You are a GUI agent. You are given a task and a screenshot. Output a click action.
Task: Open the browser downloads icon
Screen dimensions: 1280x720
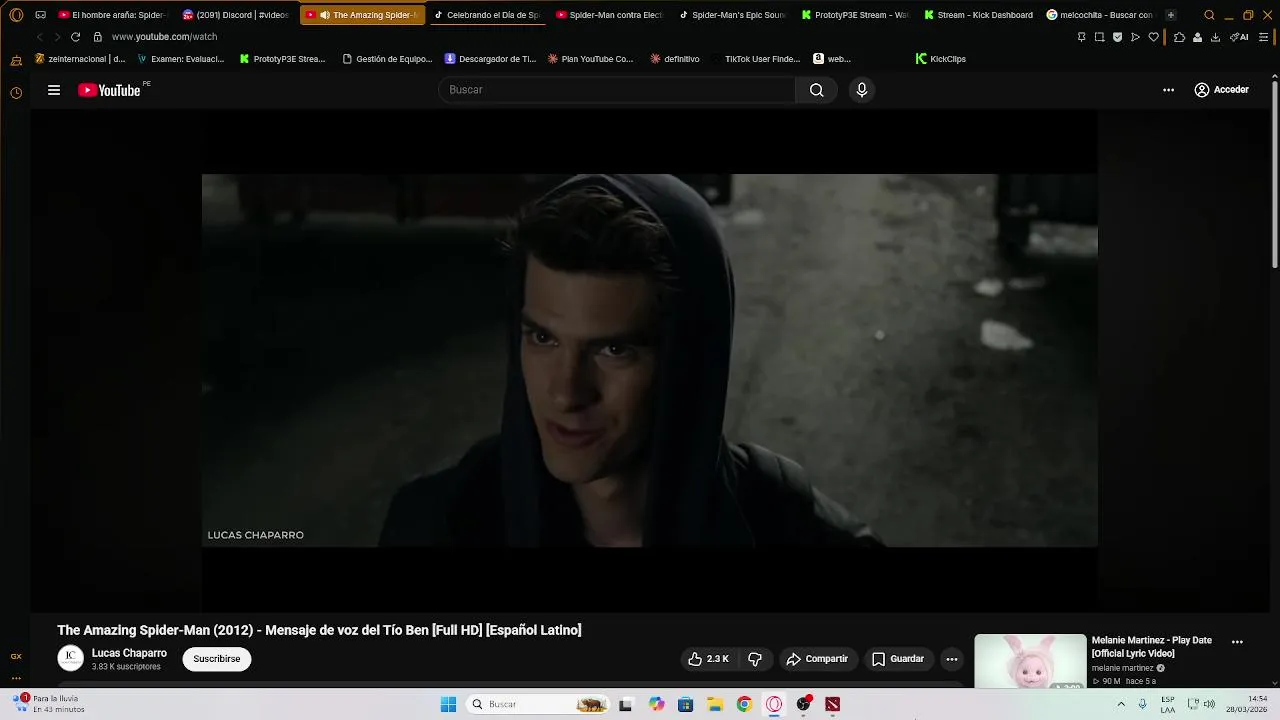tap(1215, 37)
